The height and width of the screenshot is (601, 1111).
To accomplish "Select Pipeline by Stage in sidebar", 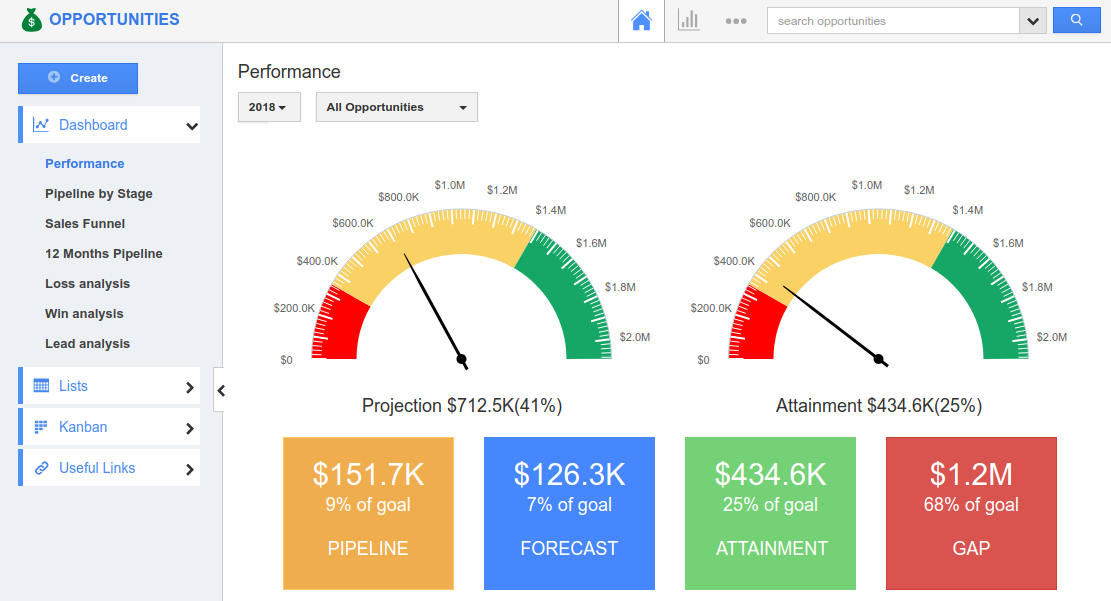I will [x=99, y=194].
